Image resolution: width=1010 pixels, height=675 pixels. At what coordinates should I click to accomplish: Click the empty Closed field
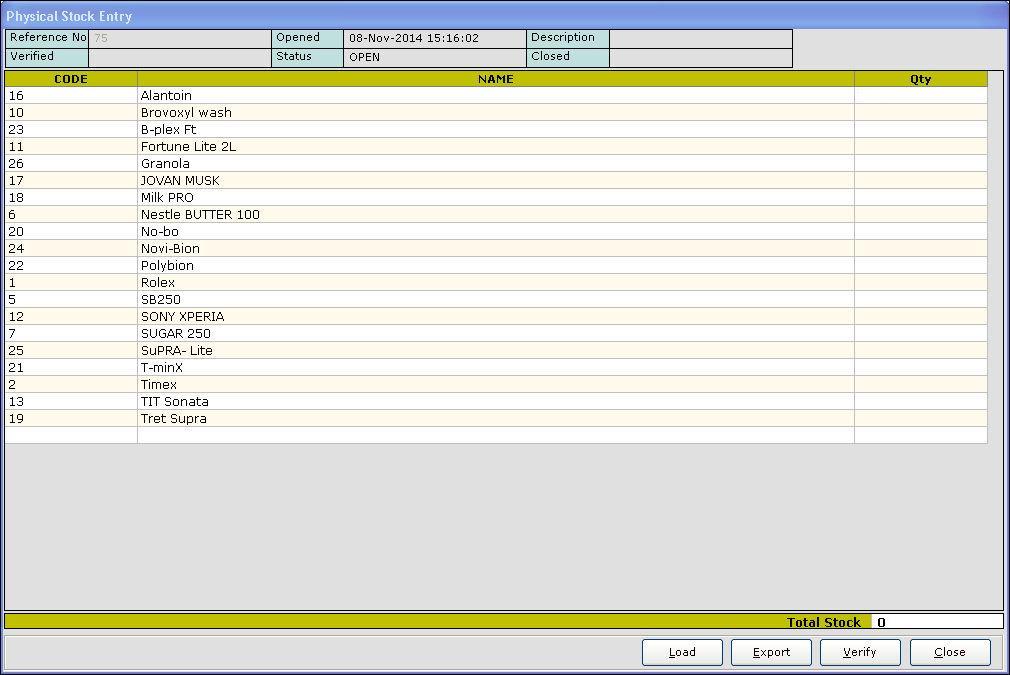click(701, 57)
